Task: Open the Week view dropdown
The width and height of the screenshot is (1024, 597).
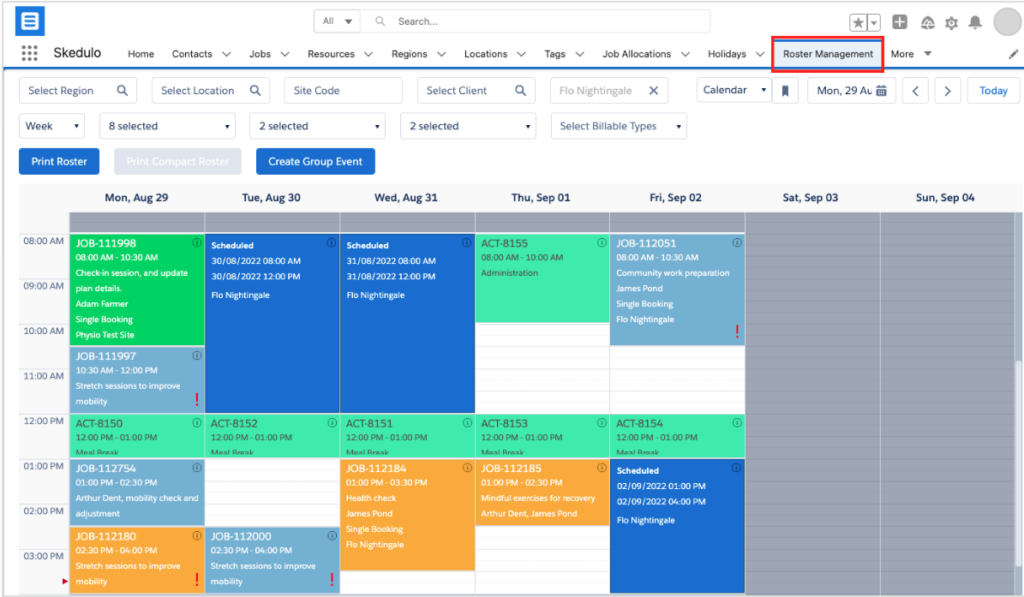Action: pyautogui.click(x=52, y=126)
